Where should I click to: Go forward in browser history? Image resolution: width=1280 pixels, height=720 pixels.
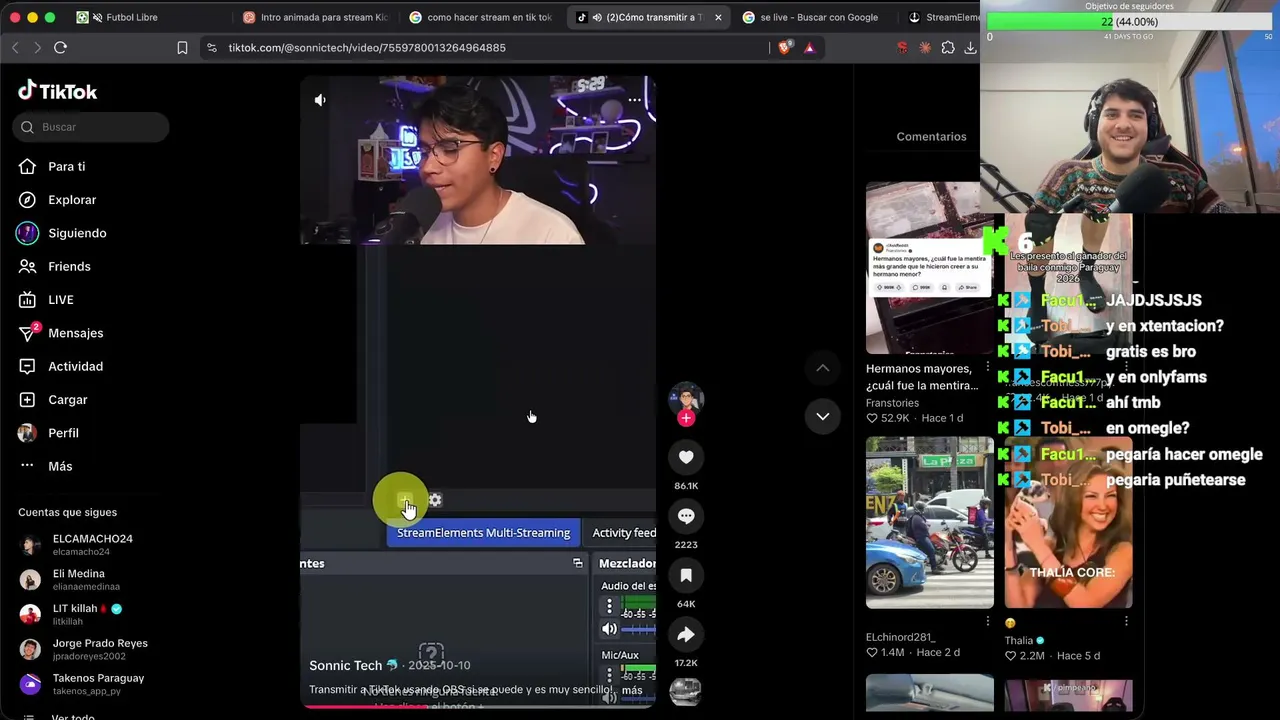pyautogui.click(x=37, y=47)
